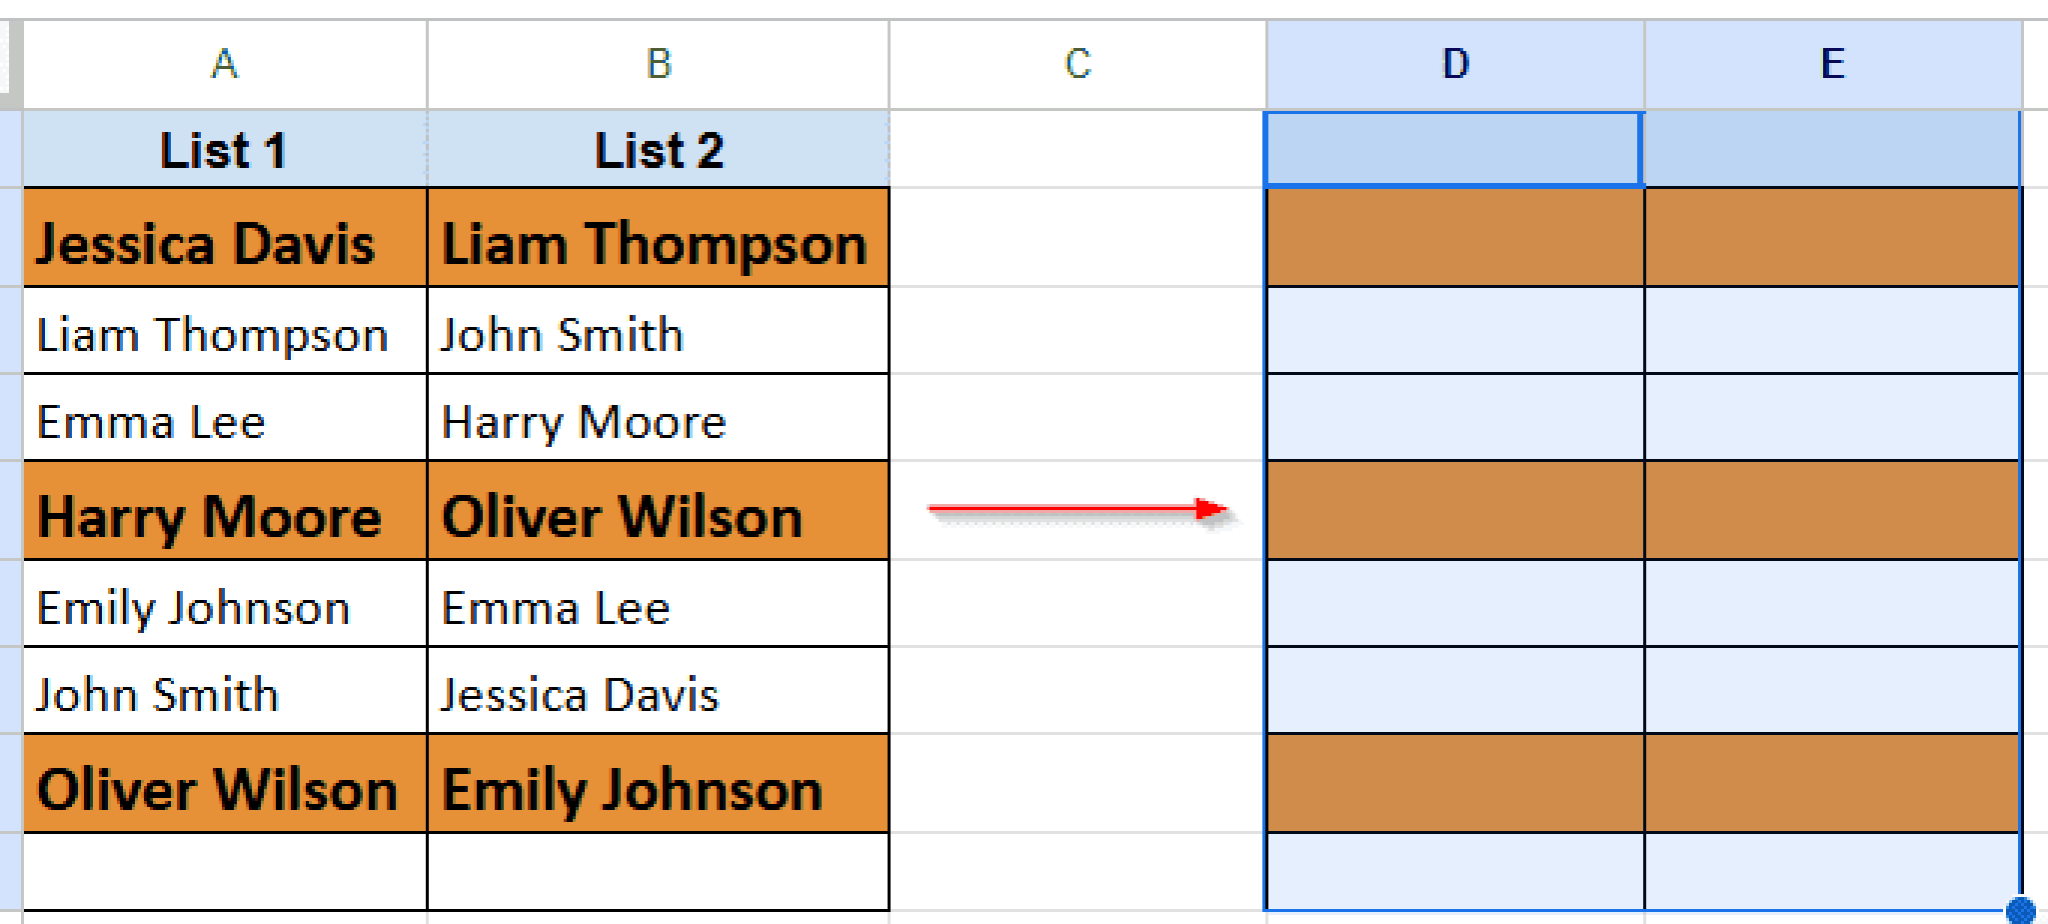Click the column B header

point(658,64)
